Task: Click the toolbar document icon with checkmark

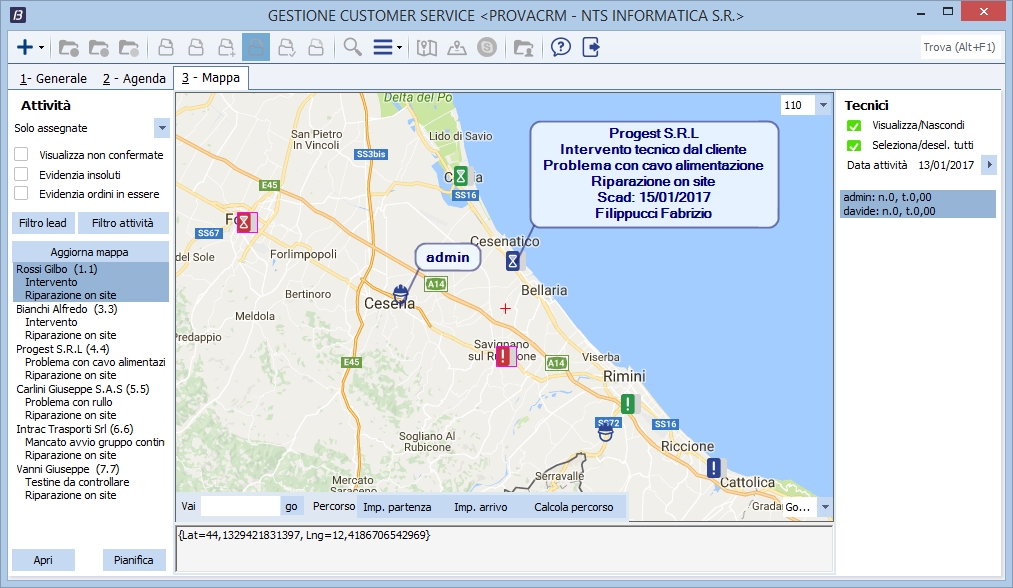Action: (286, 48)
